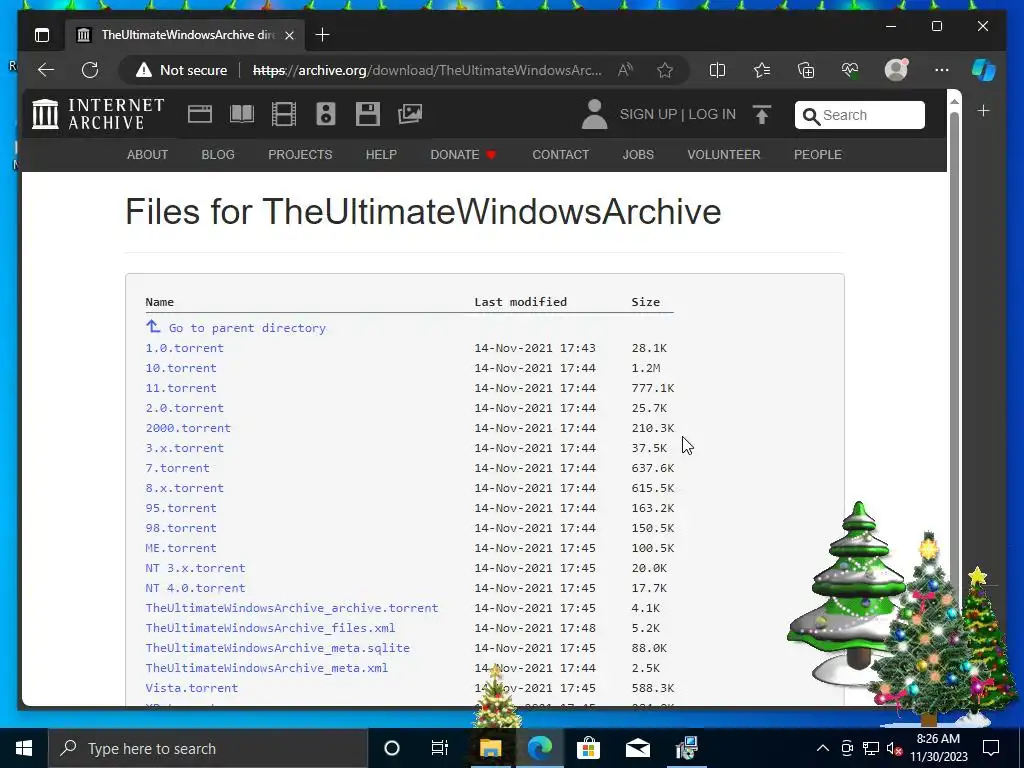Click the Archive Search field
1024x768 pixels.
[x=859, y=115]
